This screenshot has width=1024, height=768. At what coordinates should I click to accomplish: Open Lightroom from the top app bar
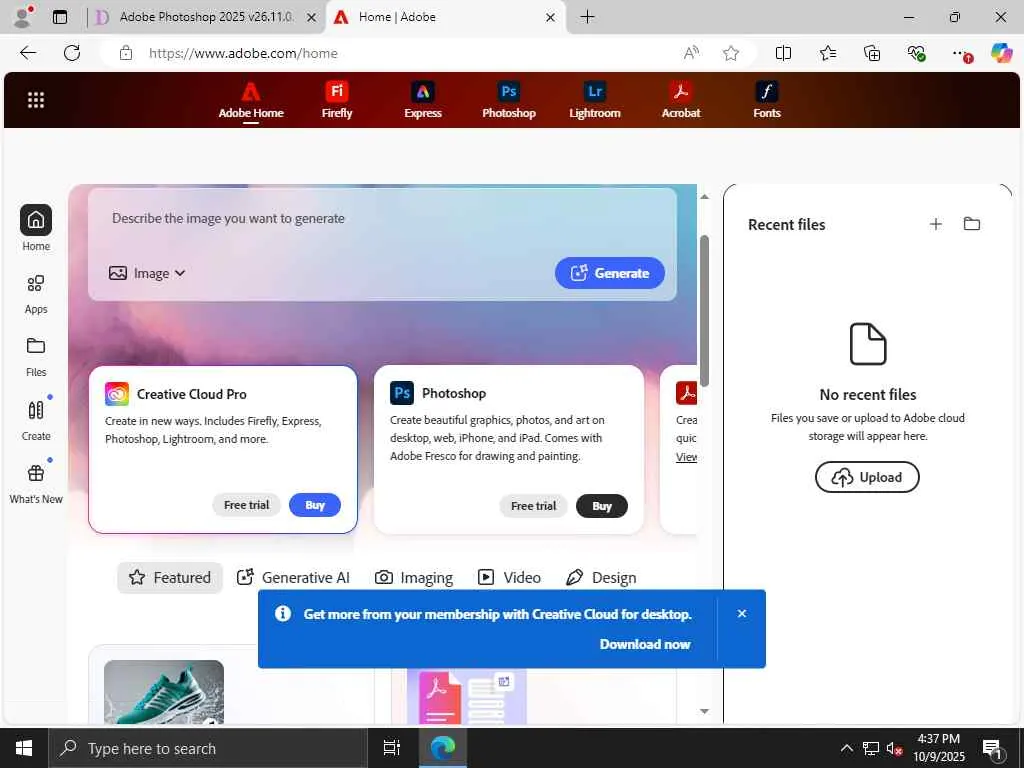(595, 101)
